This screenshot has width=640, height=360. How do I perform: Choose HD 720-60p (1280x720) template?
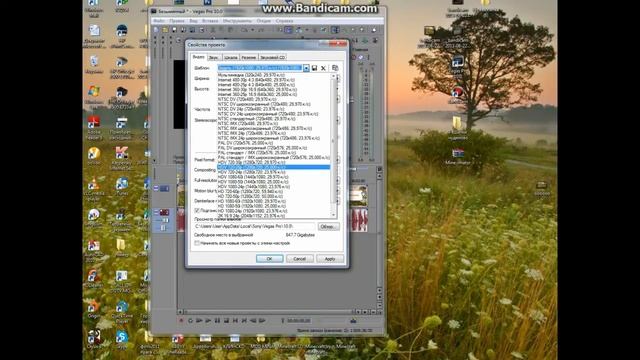(x=273, y=191)
